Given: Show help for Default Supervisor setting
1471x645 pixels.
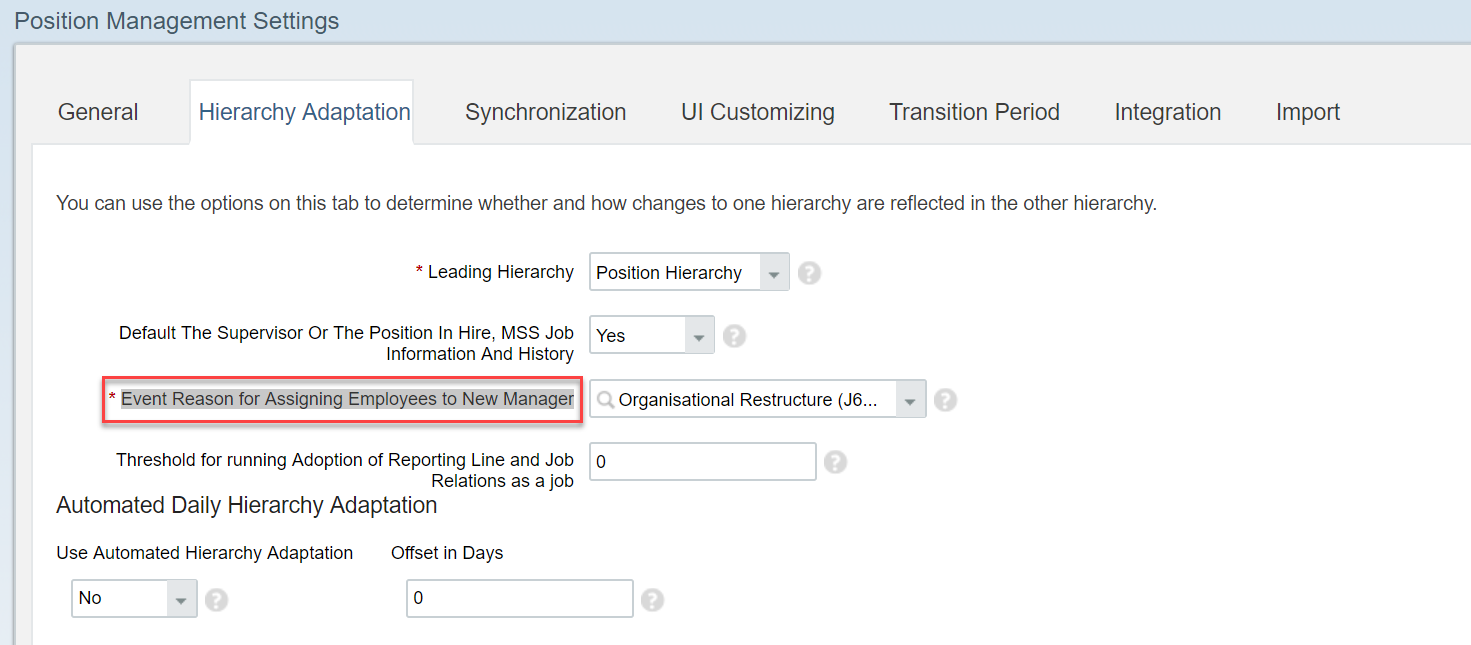Looking at the screenshot, I should click(734, 336).
